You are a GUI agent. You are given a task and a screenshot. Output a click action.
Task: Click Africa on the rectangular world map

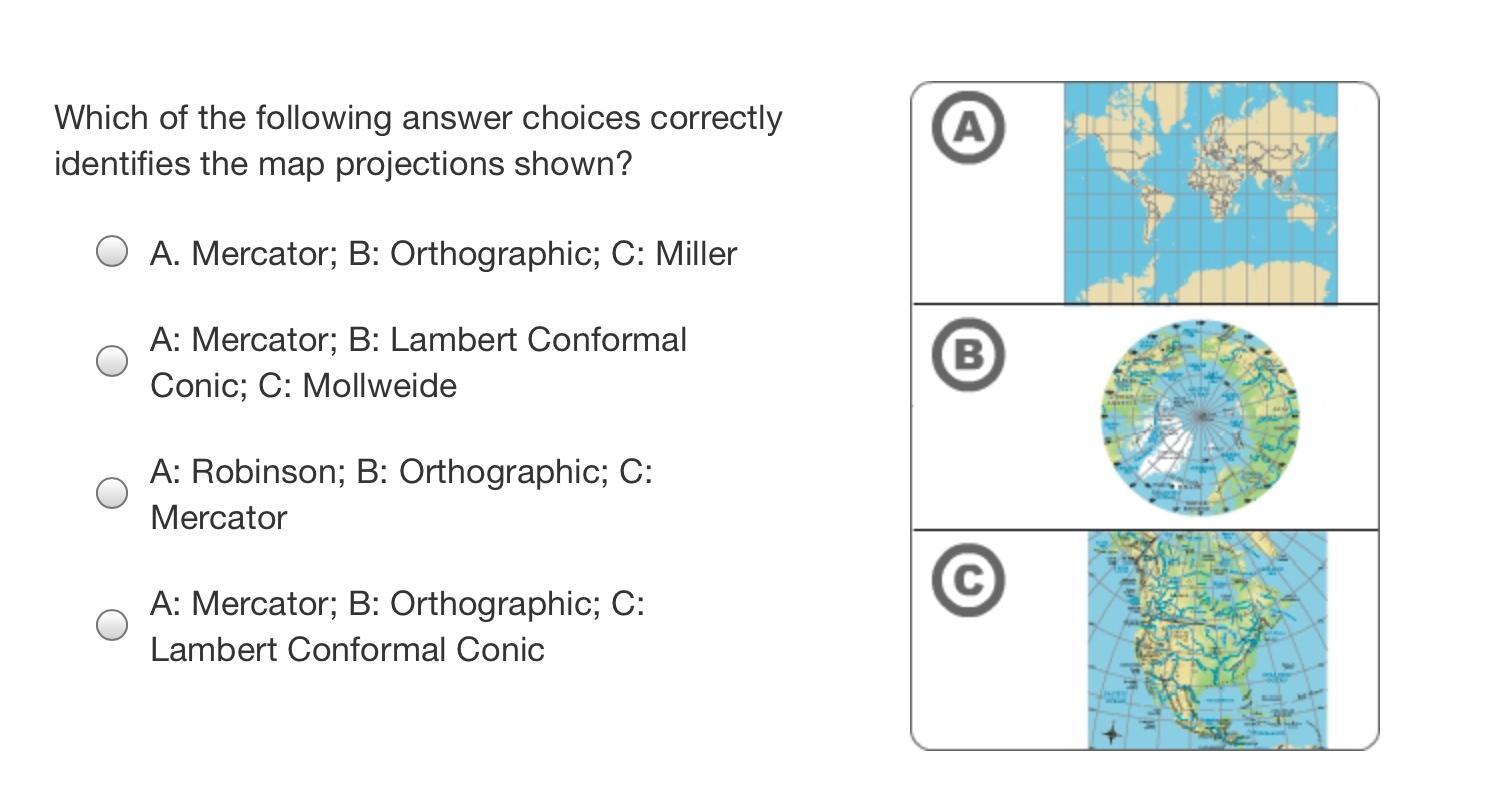tap(1213, 190)
